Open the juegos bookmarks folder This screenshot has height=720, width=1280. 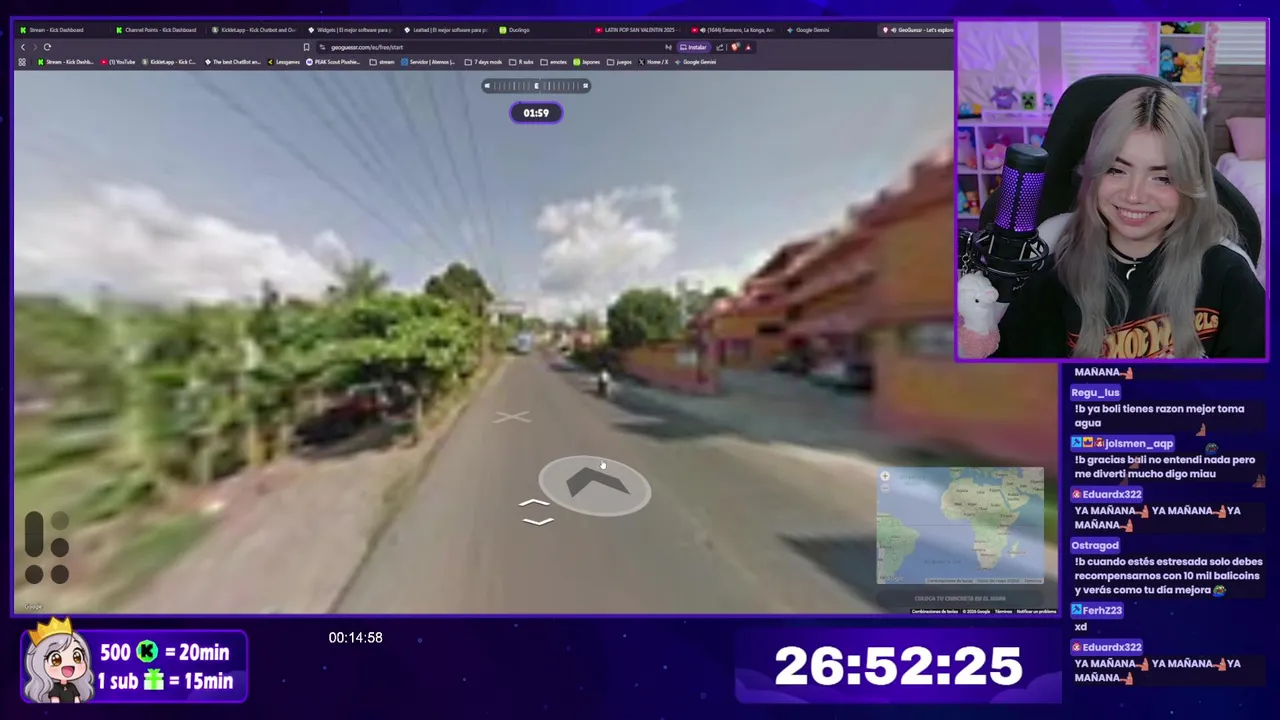(619, 62)
